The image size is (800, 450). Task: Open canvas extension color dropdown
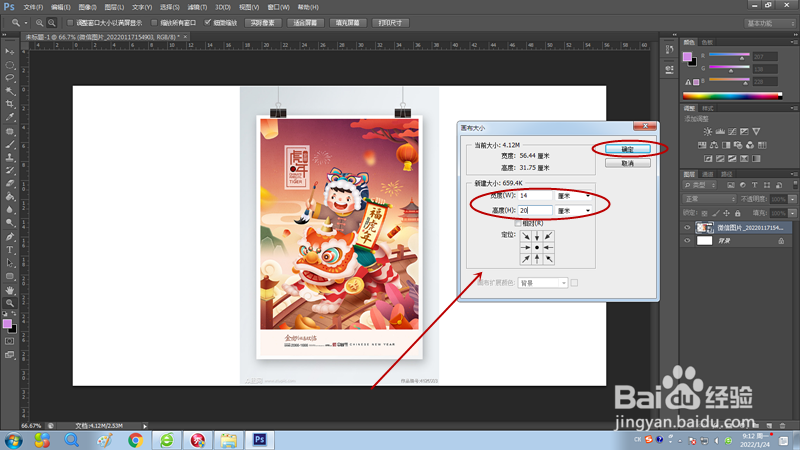coord(542,283)
